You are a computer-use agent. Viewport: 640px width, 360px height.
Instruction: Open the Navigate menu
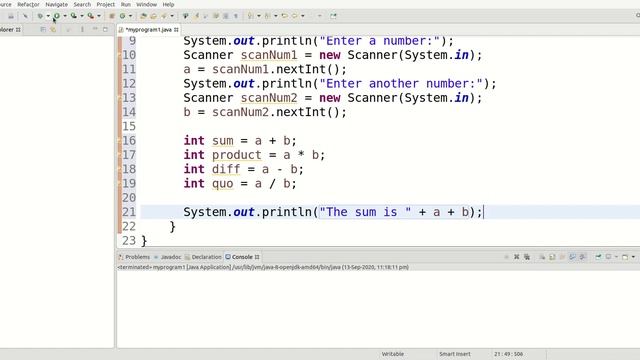pos(56,4)
